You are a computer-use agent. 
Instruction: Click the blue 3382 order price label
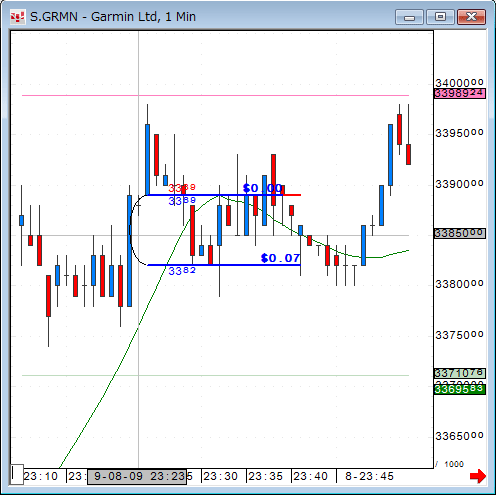(x=182, y=271)
